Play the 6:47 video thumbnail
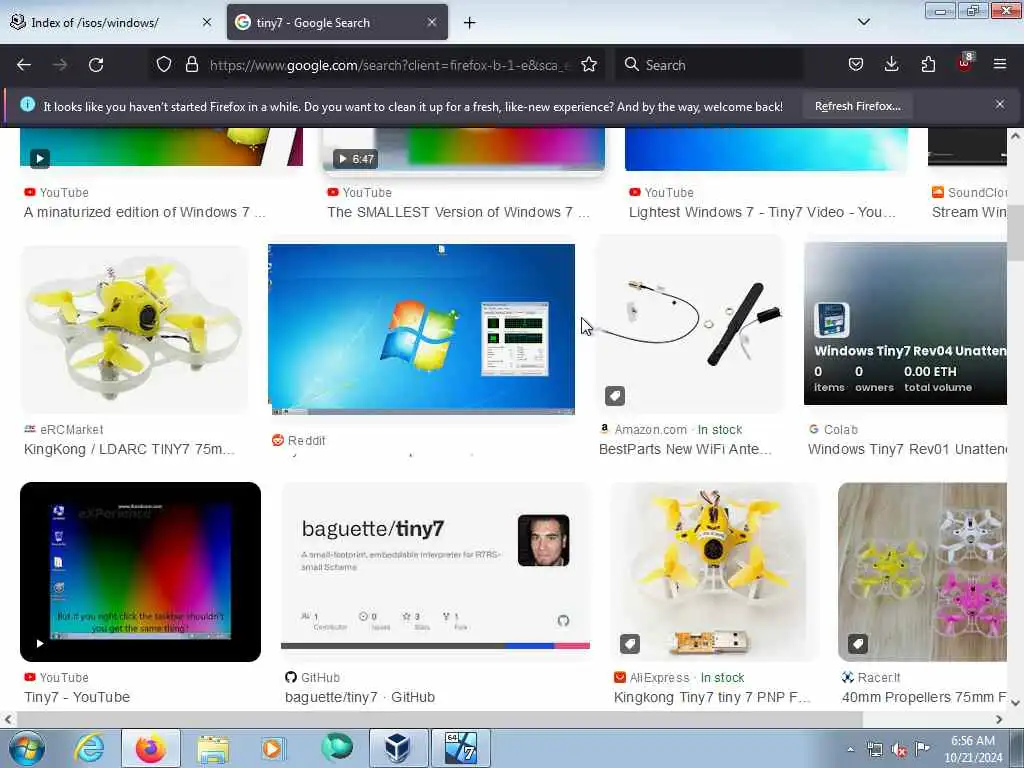Viewport: 1024px width, 768px height. pyautogui.click(x=464, y=150)
